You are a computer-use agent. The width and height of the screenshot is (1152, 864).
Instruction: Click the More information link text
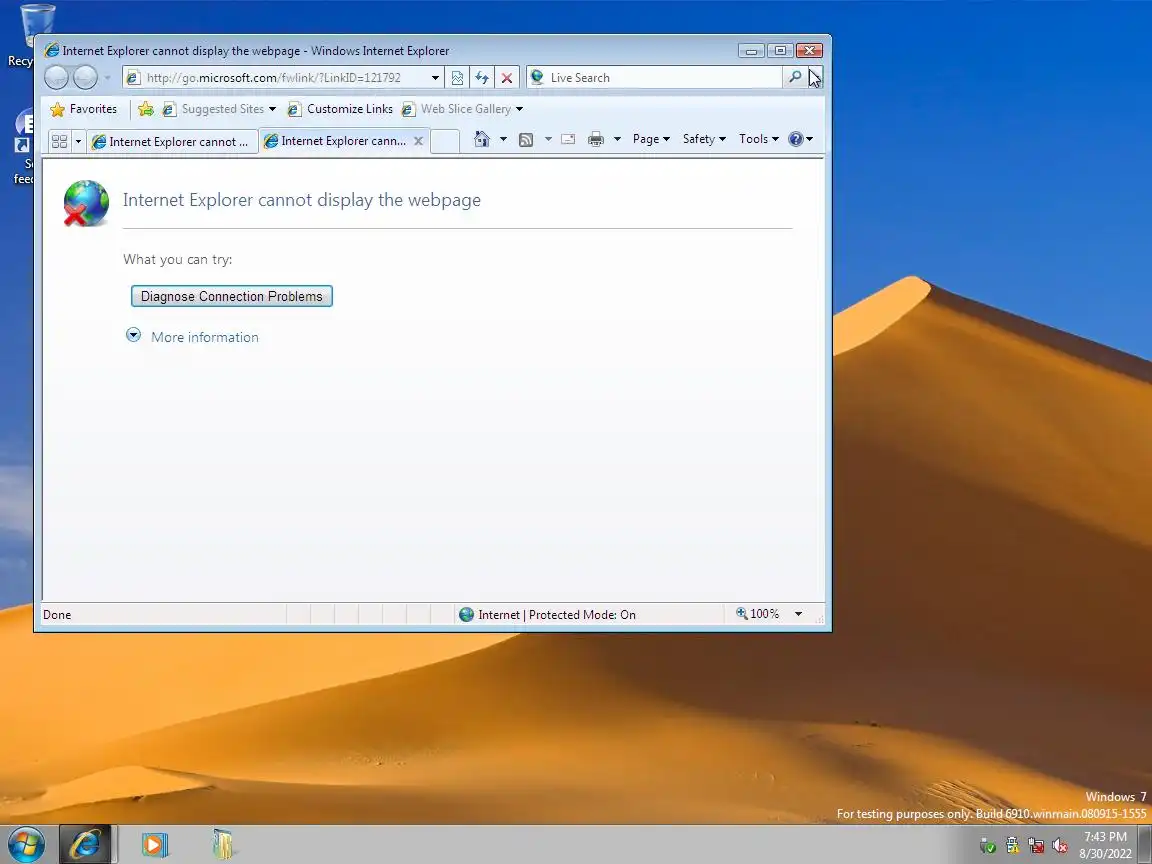205,337
